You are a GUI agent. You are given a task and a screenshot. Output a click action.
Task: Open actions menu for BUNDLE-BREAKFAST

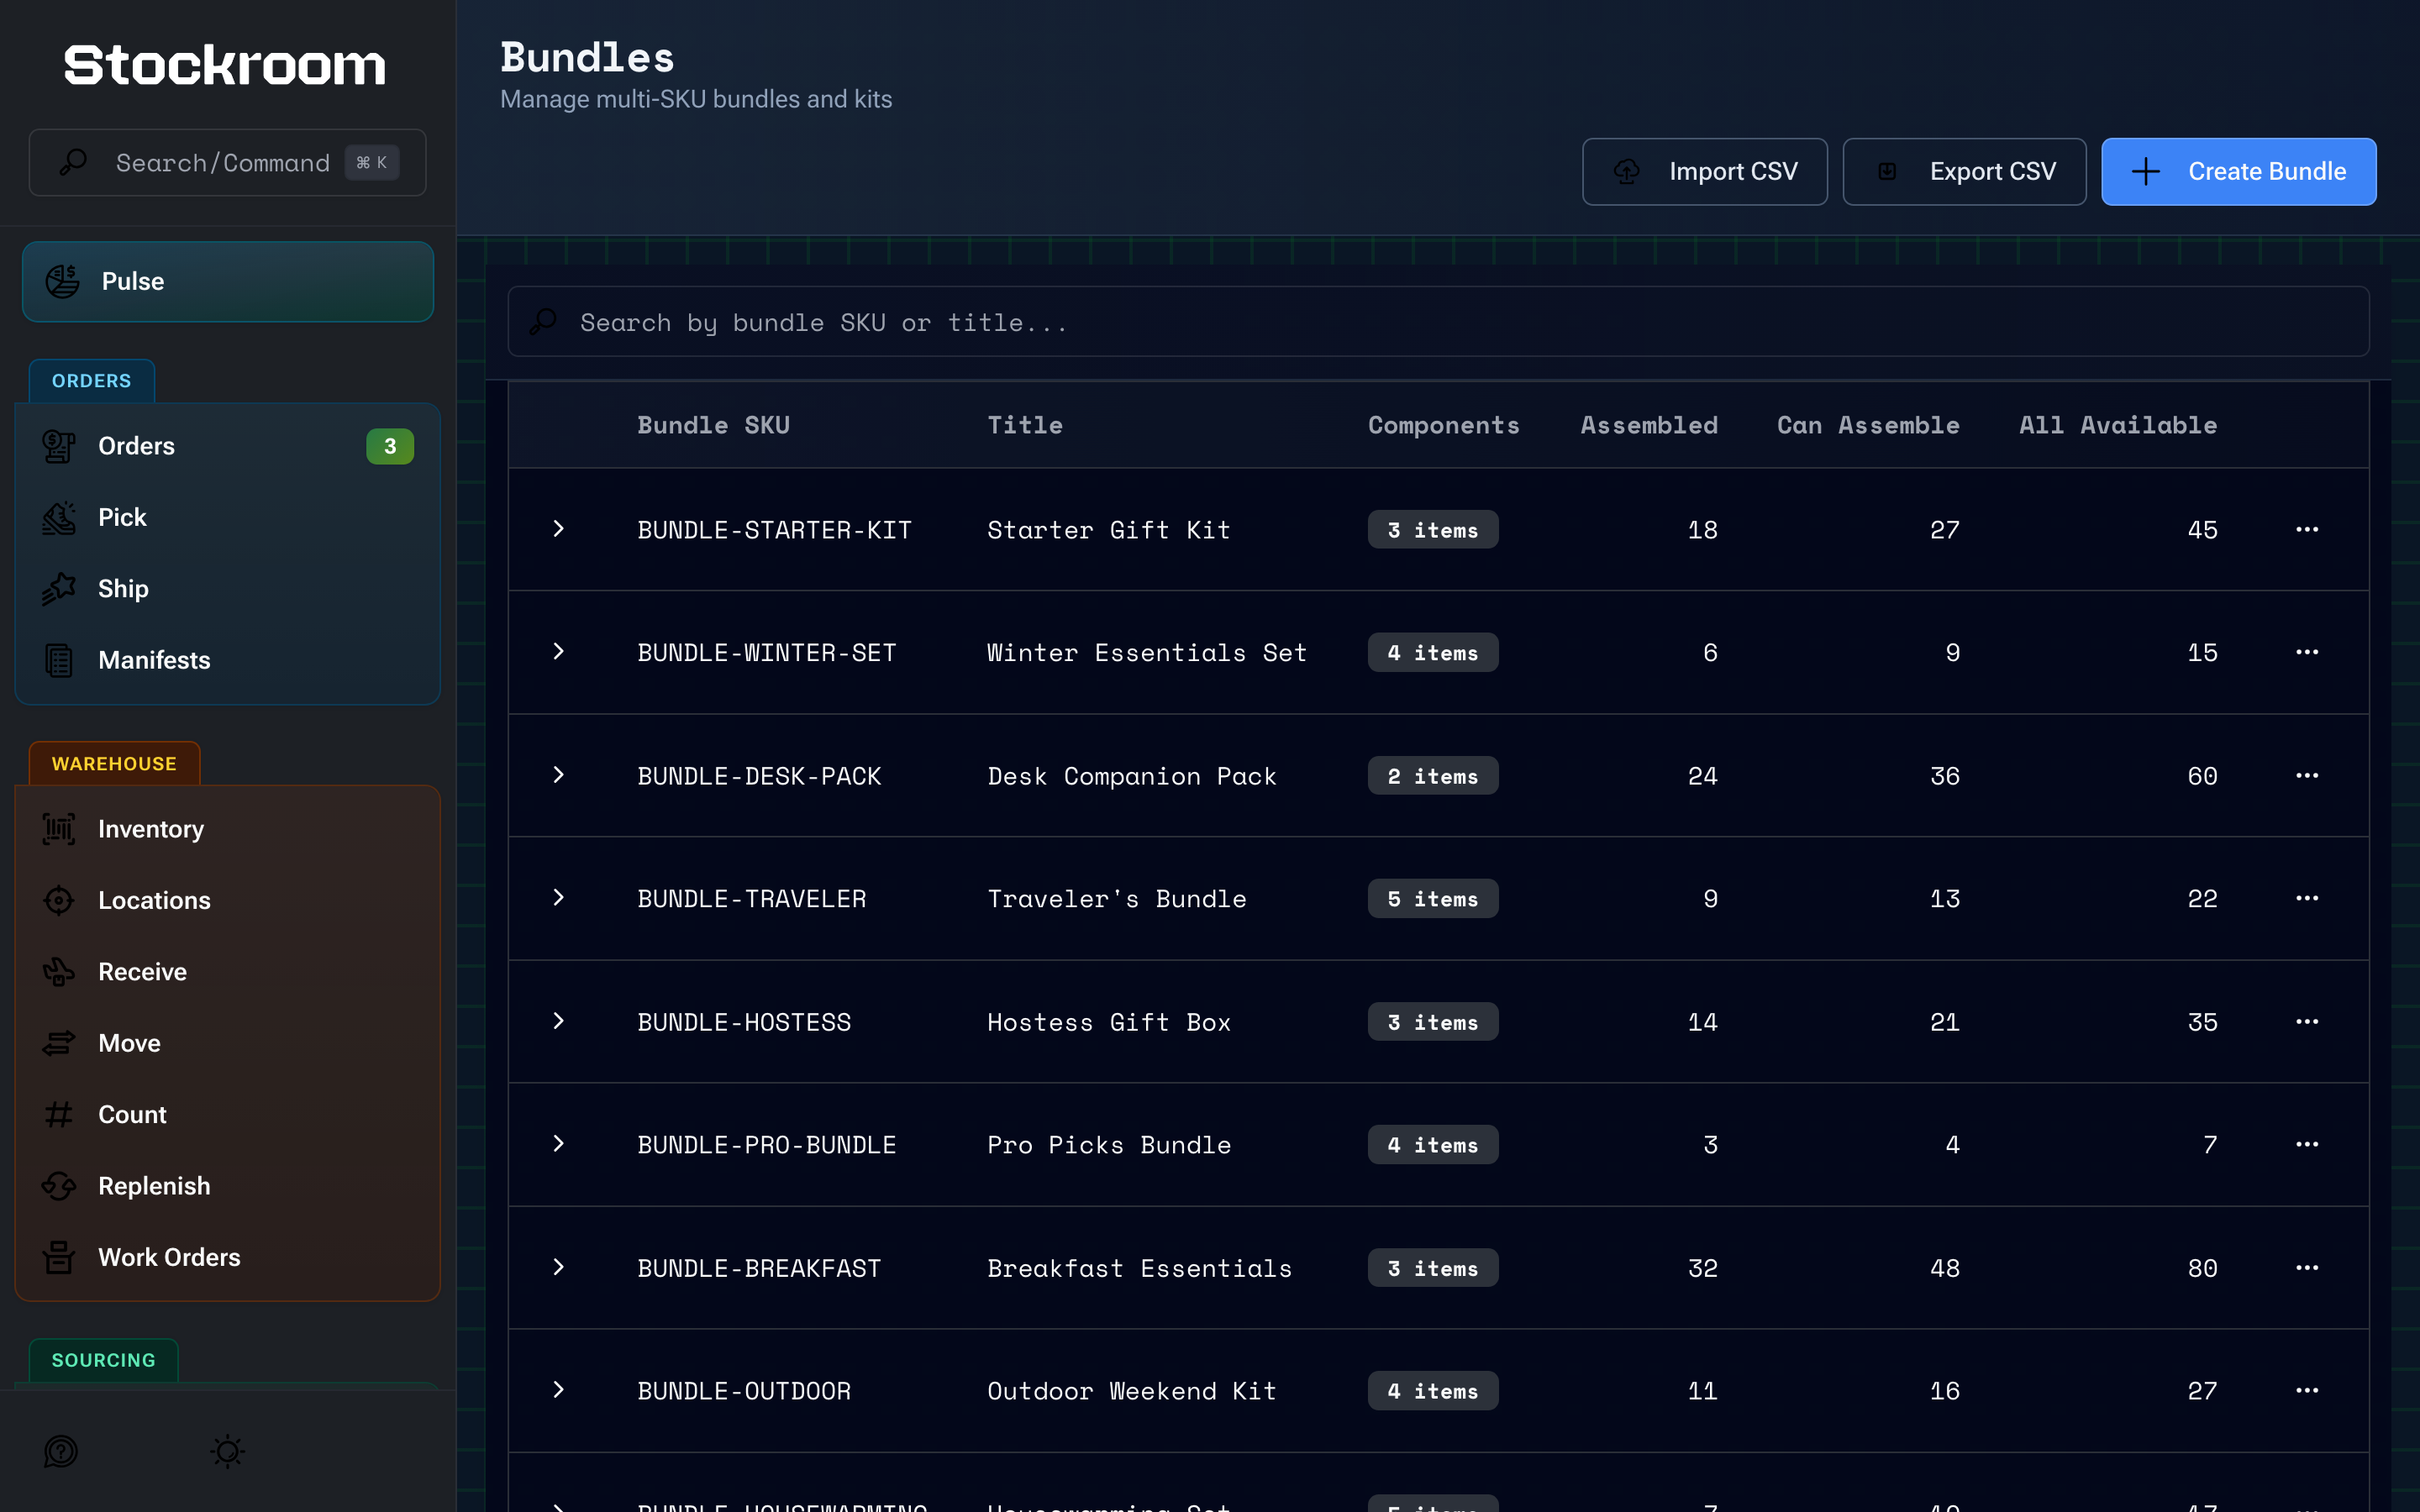pyautogui.click(x=2307, y=1268)
